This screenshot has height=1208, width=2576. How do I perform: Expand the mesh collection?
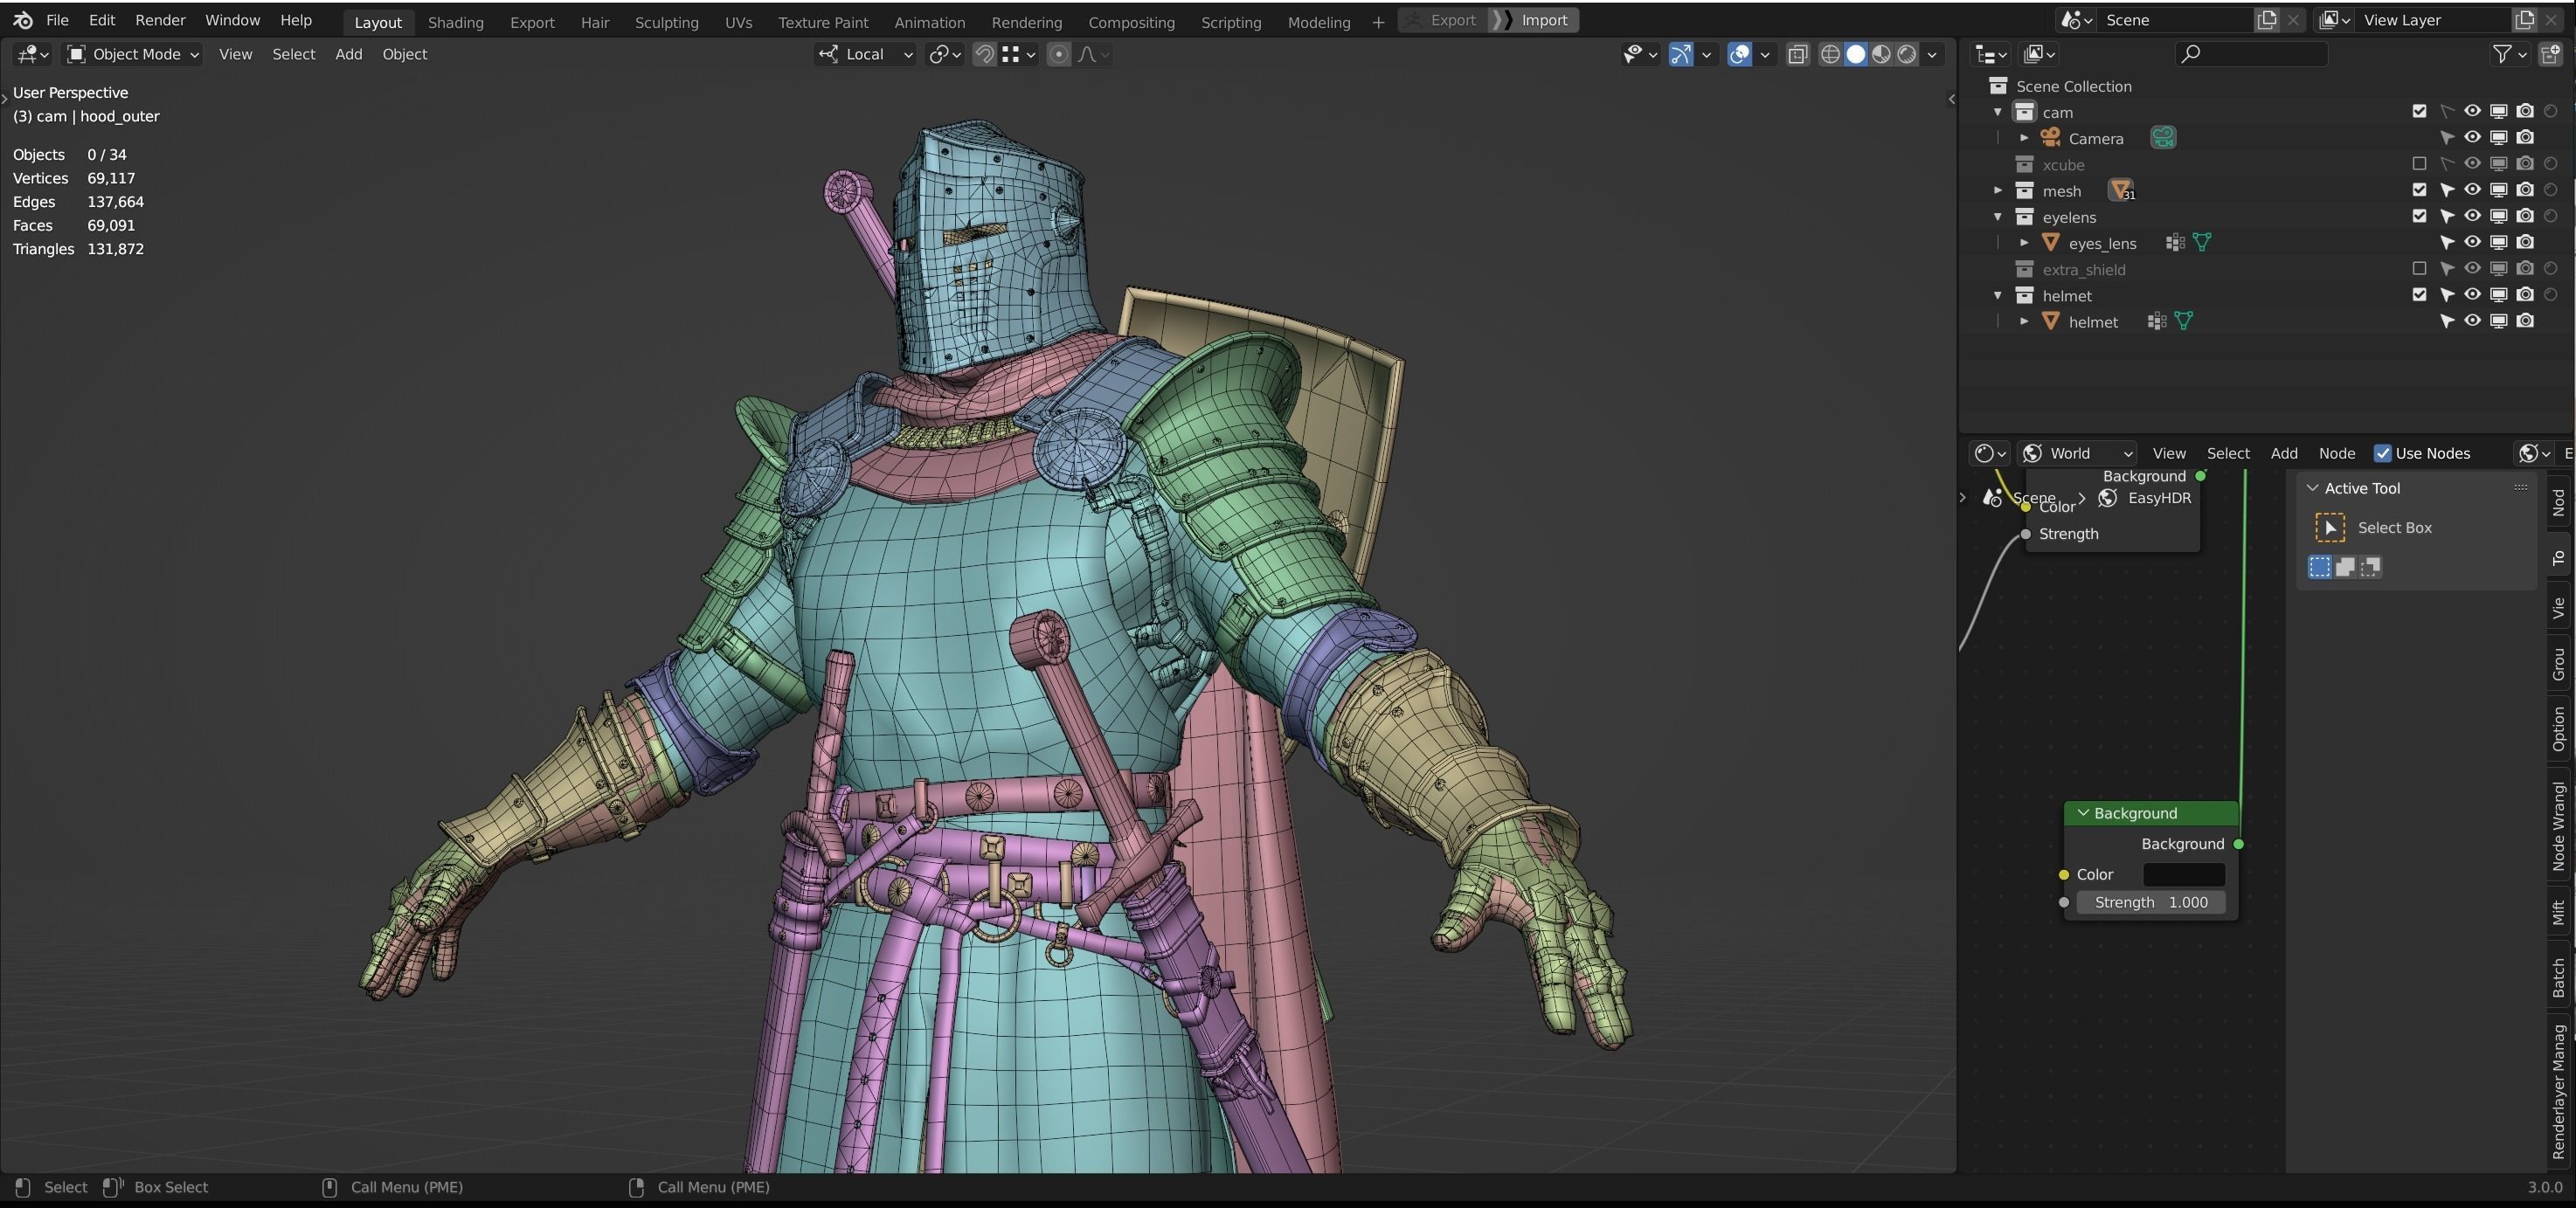1998,190
